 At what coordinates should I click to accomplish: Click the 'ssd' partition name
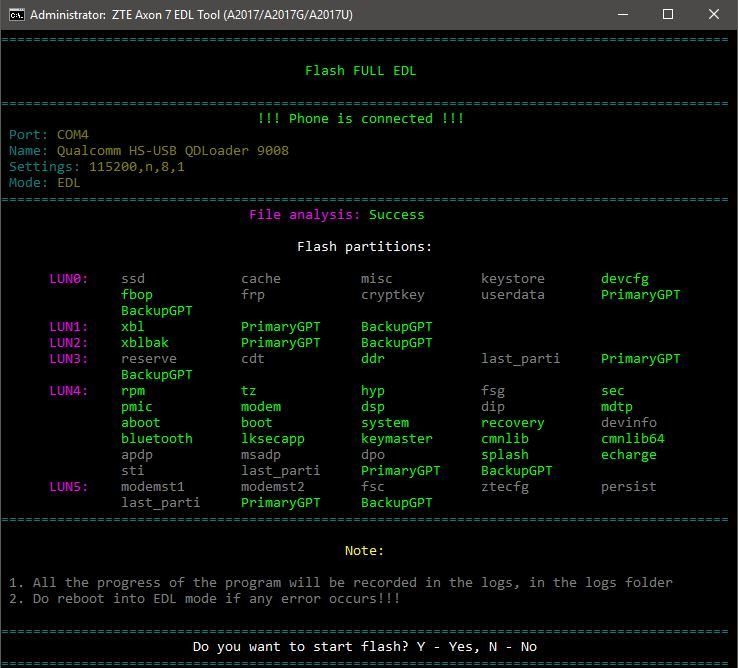click(133, 279)
